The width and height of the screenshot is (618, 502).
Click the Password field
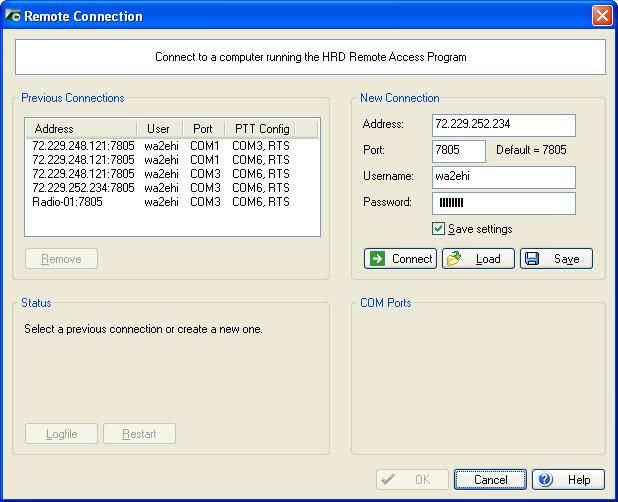[504, 203]
